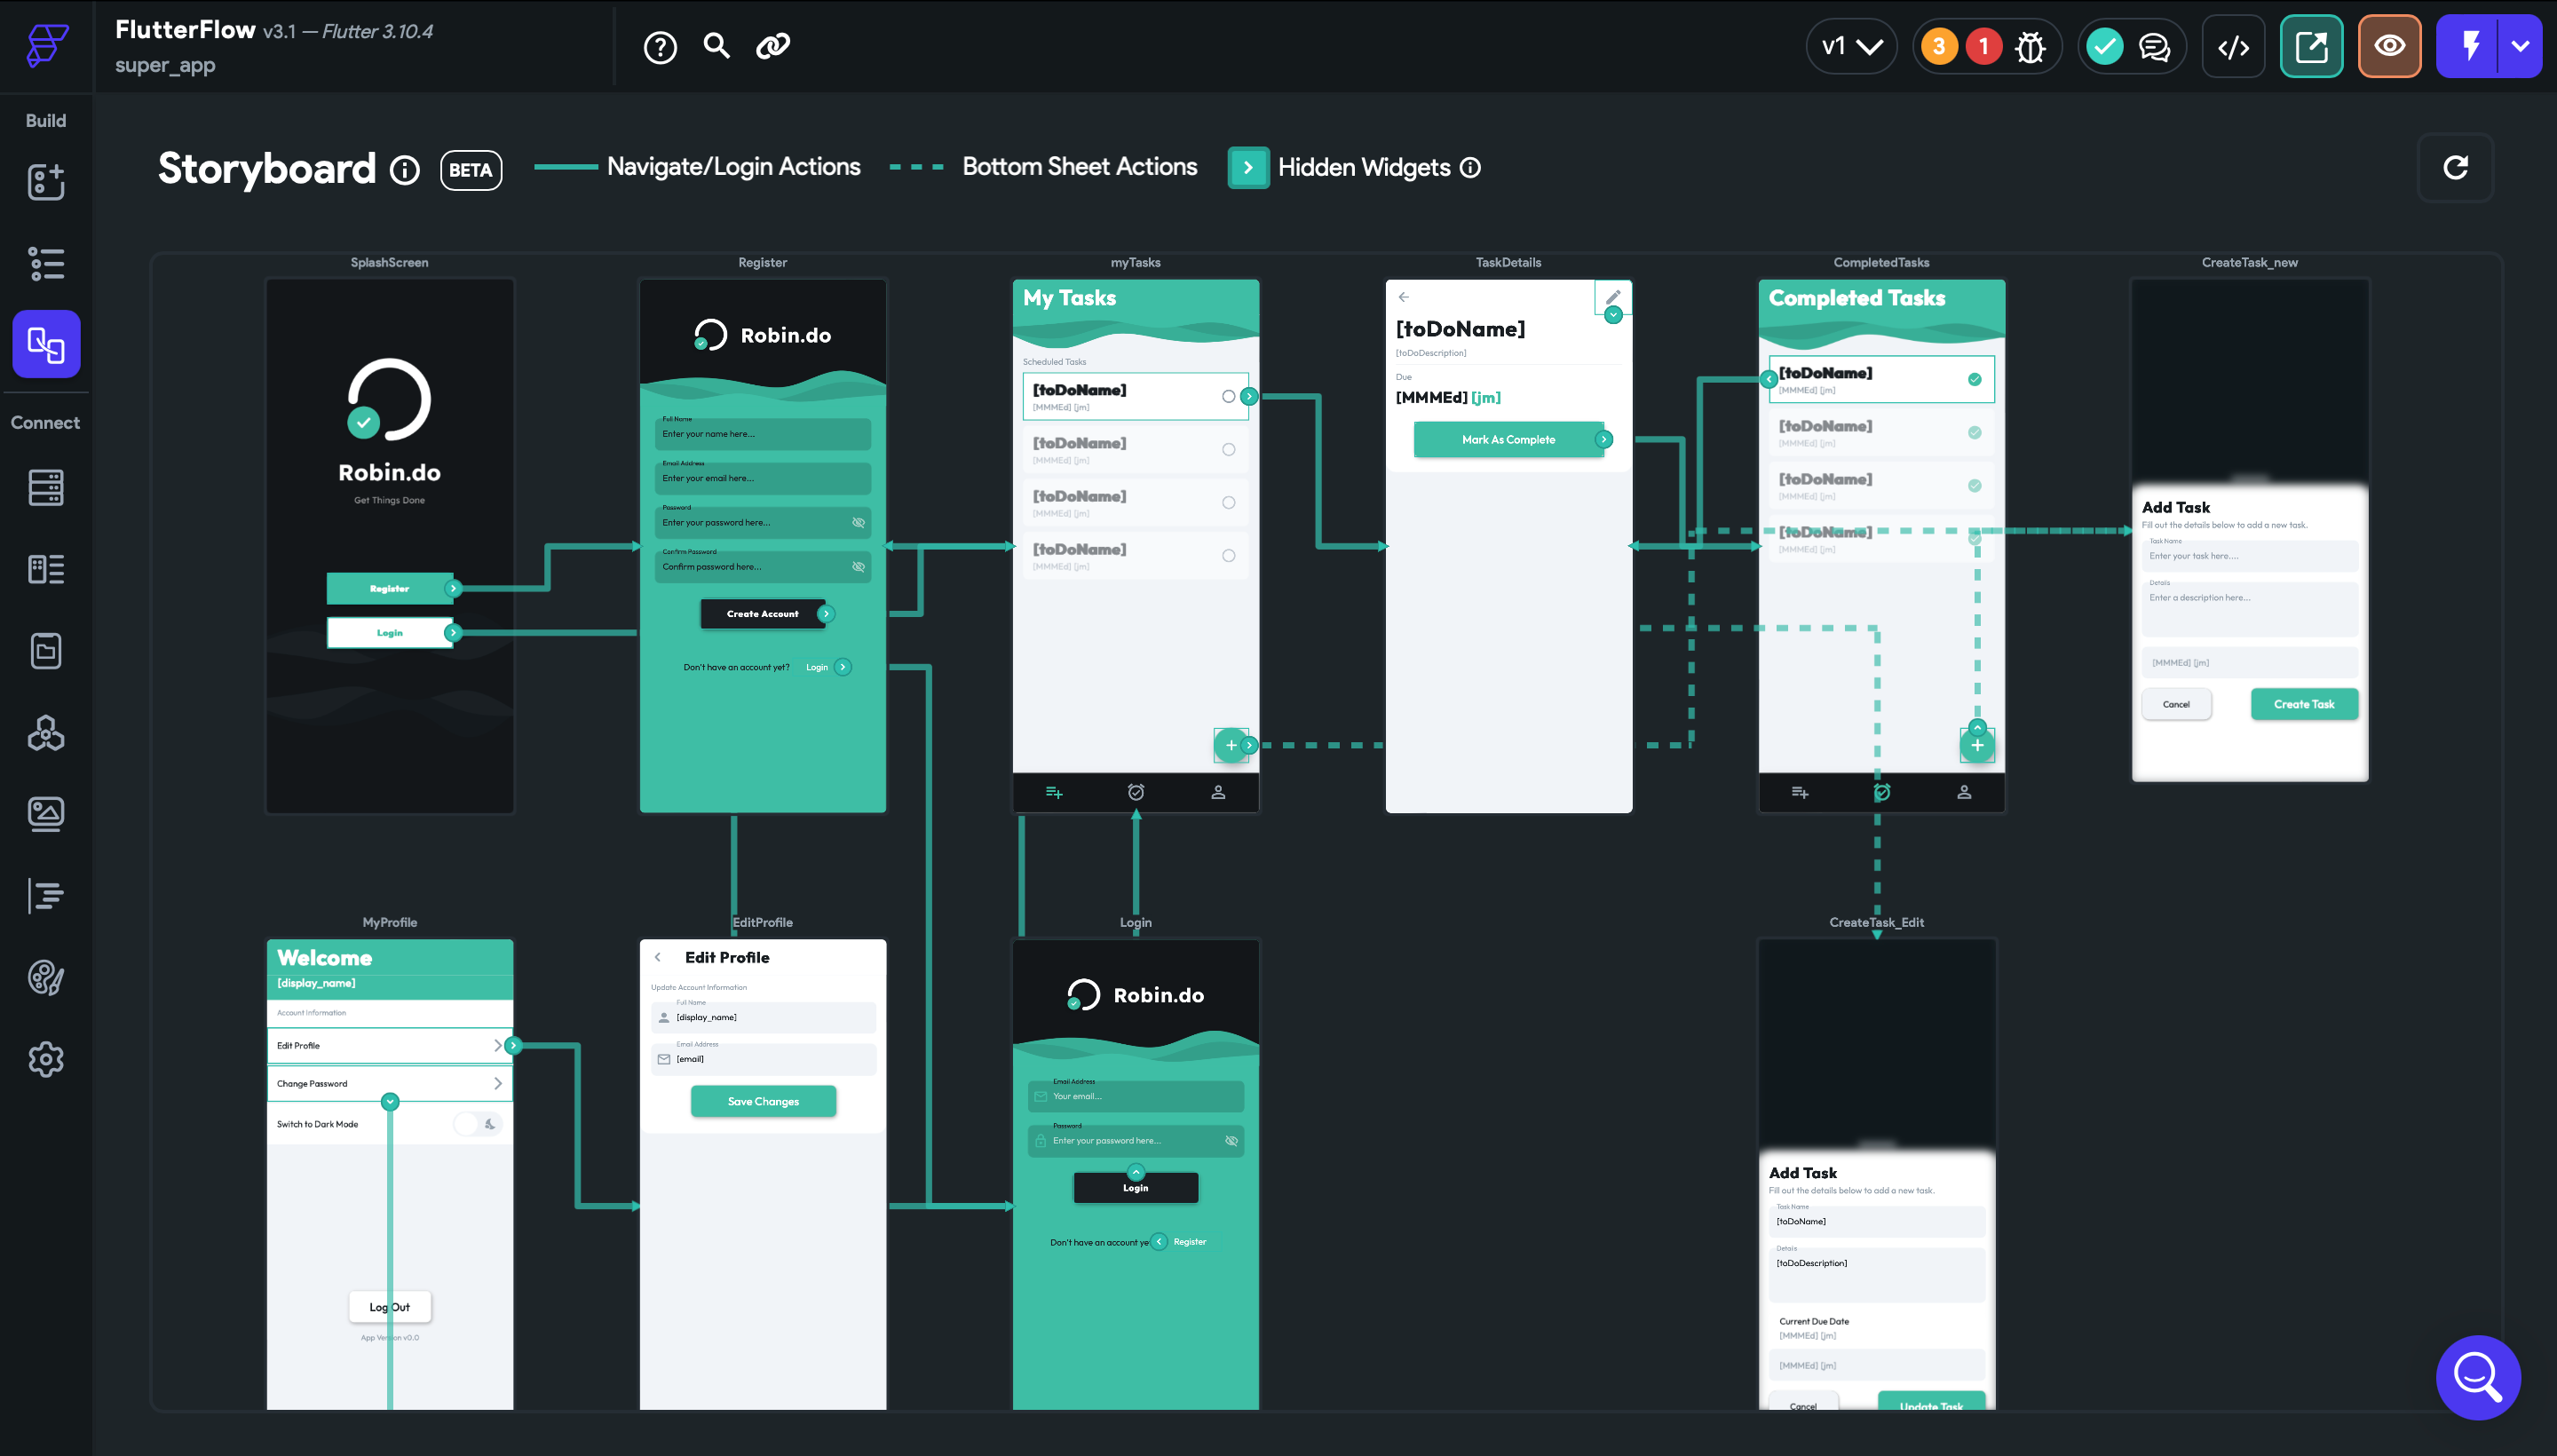The image size is (2557, 1456).
Task: Open the Media Assets sidebar icon
Action: coord(46,814)
